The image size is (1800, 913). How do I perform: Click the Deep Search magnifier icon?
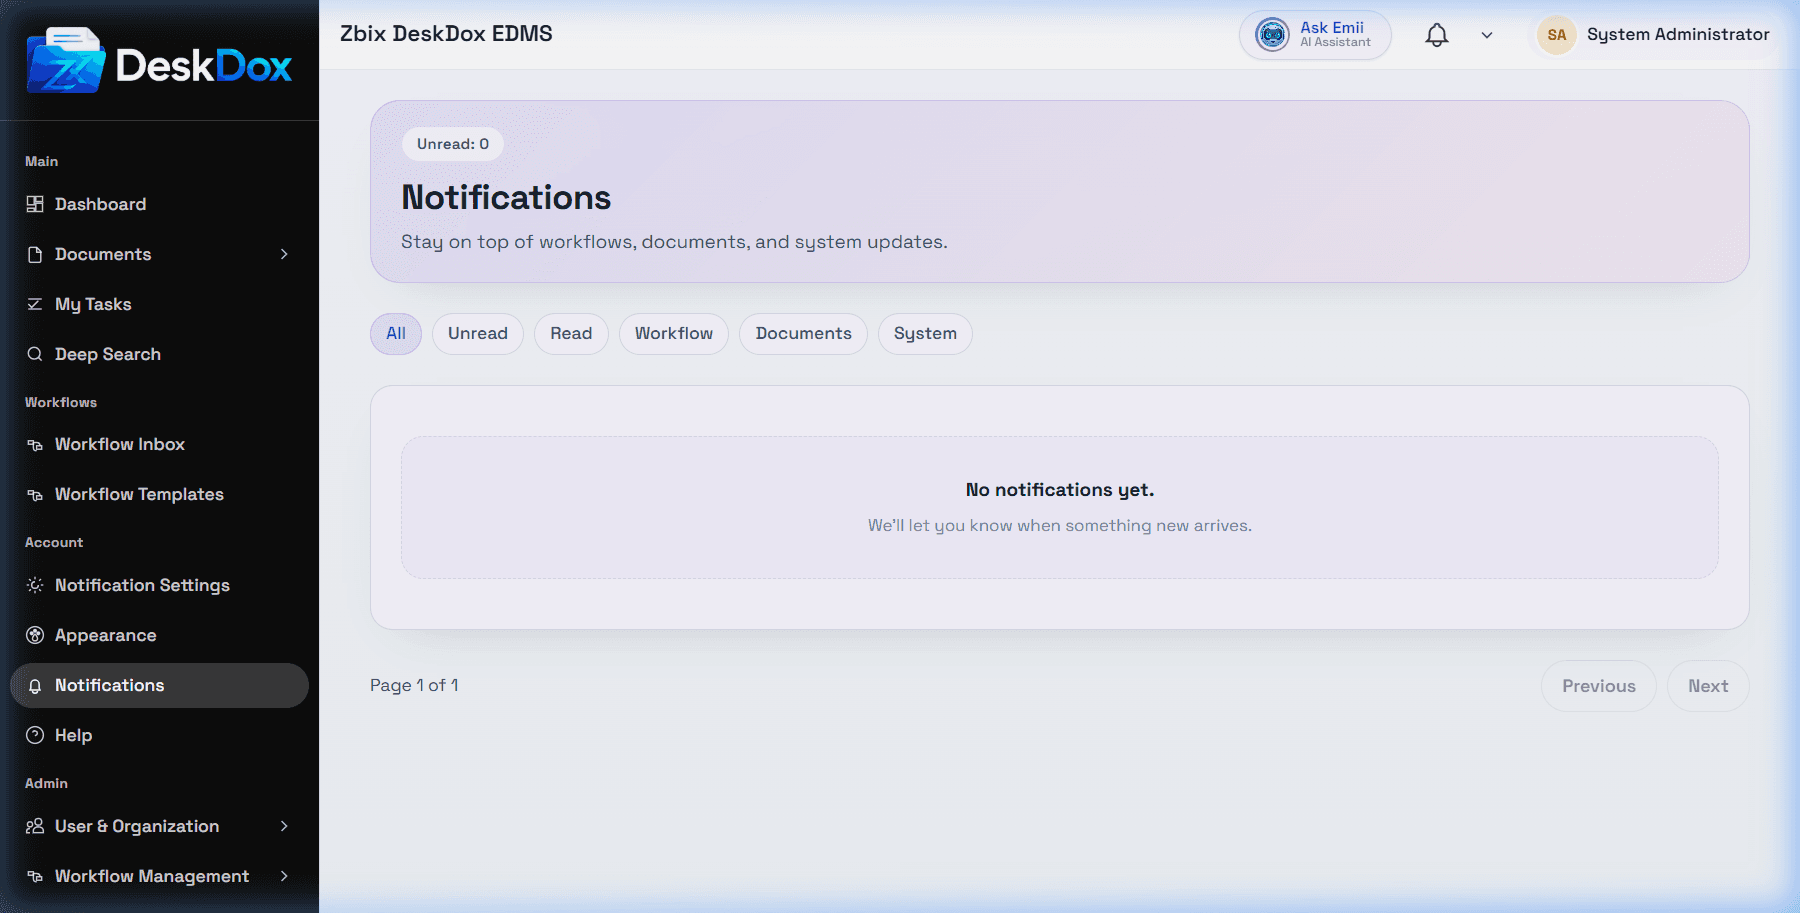pyautogui.click(x=35, y=354)
